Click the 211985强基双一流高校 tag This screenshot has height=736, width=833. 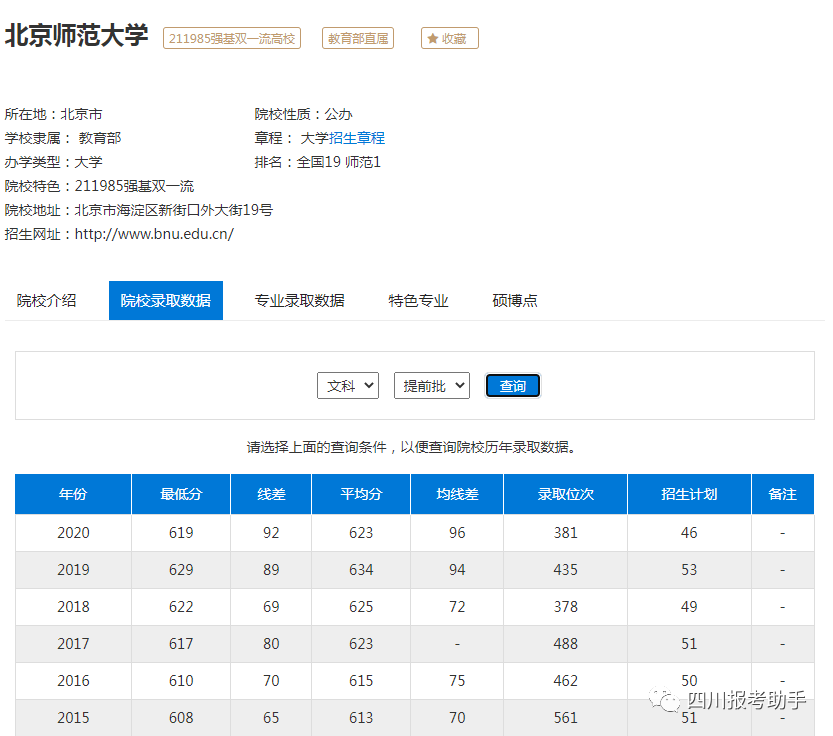click(232, 38)
